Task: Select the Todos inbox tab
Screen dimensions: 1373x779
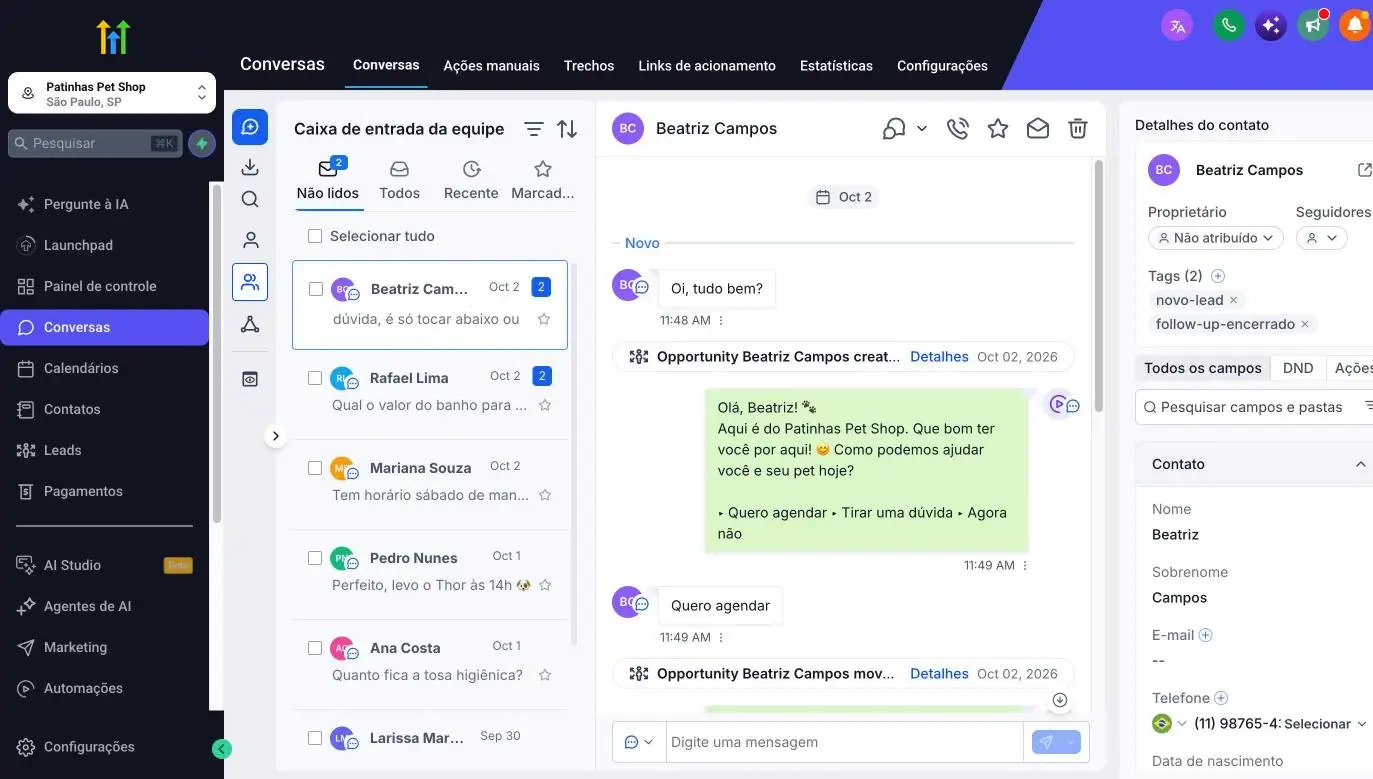Action: tap(399, 181)
